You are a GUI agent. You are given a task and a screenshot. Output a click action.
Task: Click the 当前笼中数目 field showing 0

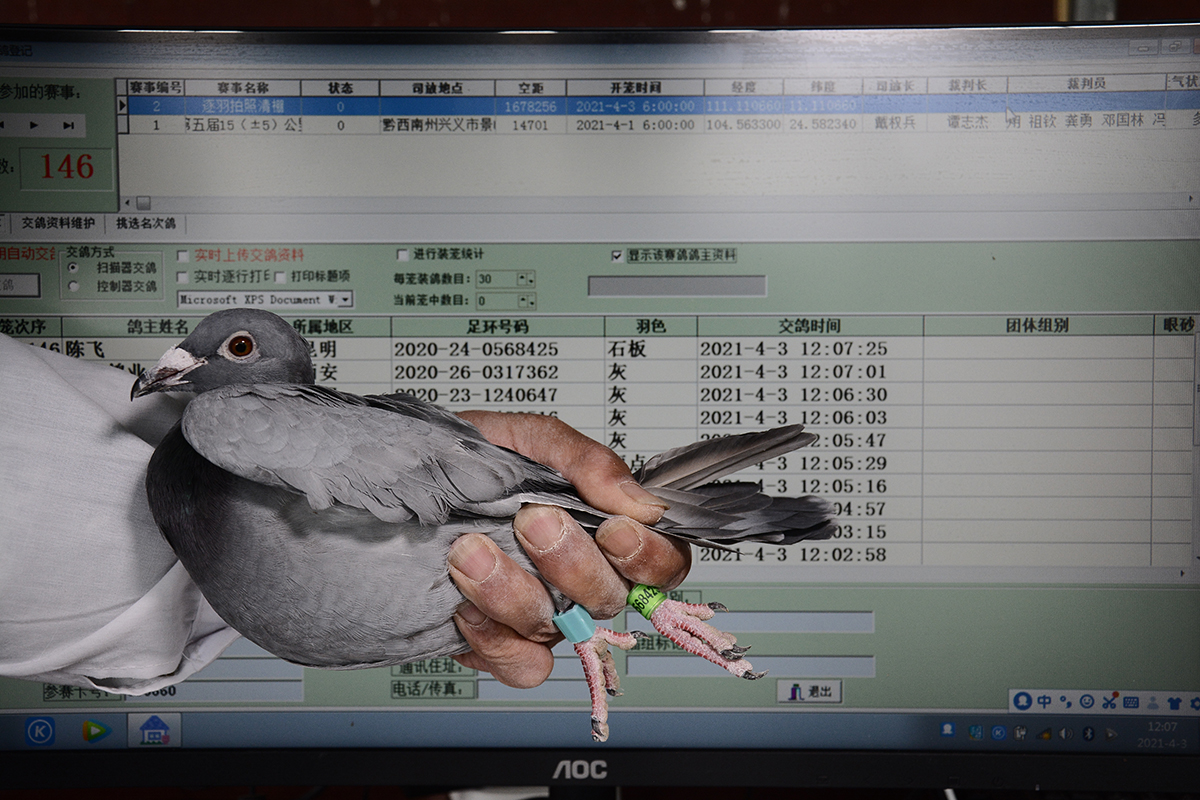(x=497, y=301)
